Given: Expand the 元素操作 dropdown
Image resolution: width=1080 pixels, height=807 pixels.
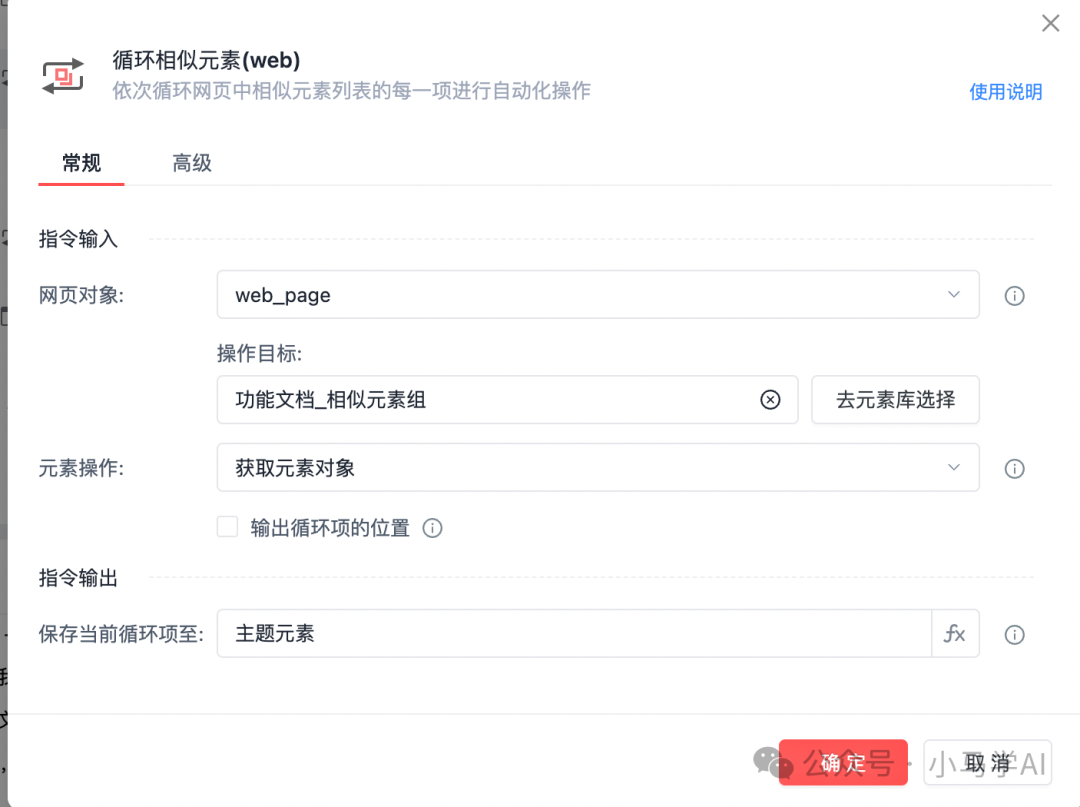Looking at the screenshot, I should click(x=597, y=468).
